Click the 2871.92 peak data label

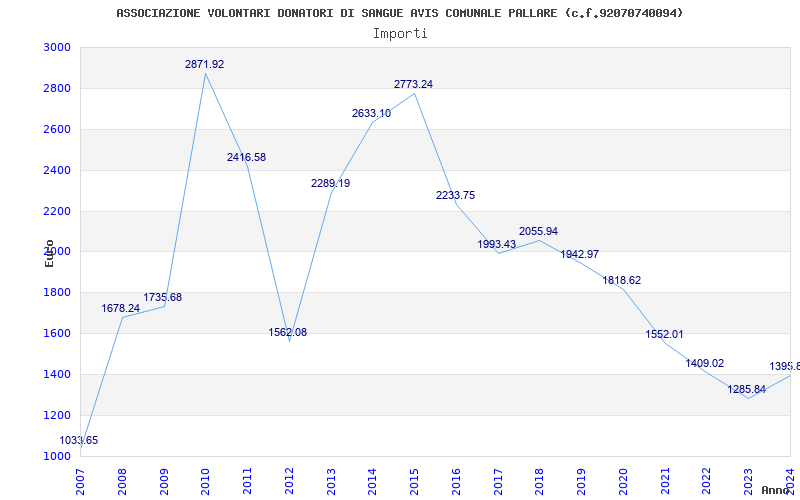pos(204,64)
